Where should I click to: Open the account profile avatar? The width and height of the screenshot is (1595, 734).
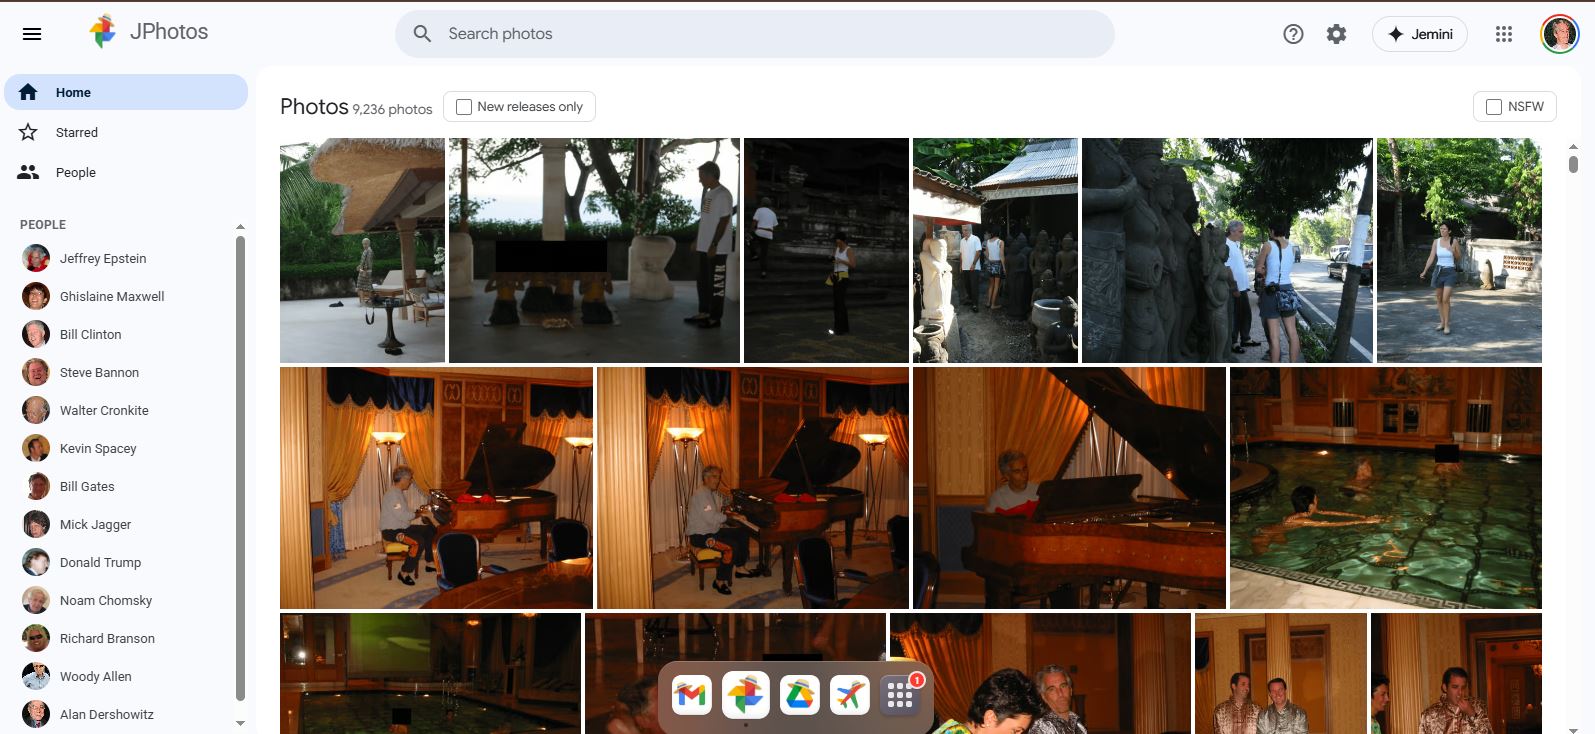1559,34
